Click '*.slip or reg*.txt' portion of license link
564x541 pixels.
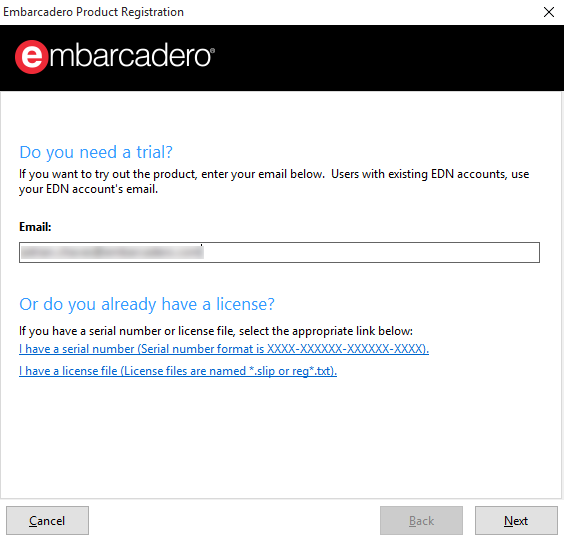tap(290, 371)
